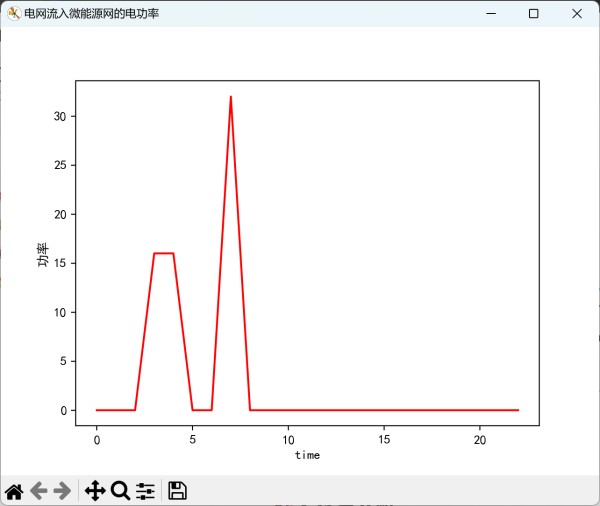The height and width of the screenshot is (506, 600).
Task: Go back to the previous plot view
Action: (x=38, y=490)
